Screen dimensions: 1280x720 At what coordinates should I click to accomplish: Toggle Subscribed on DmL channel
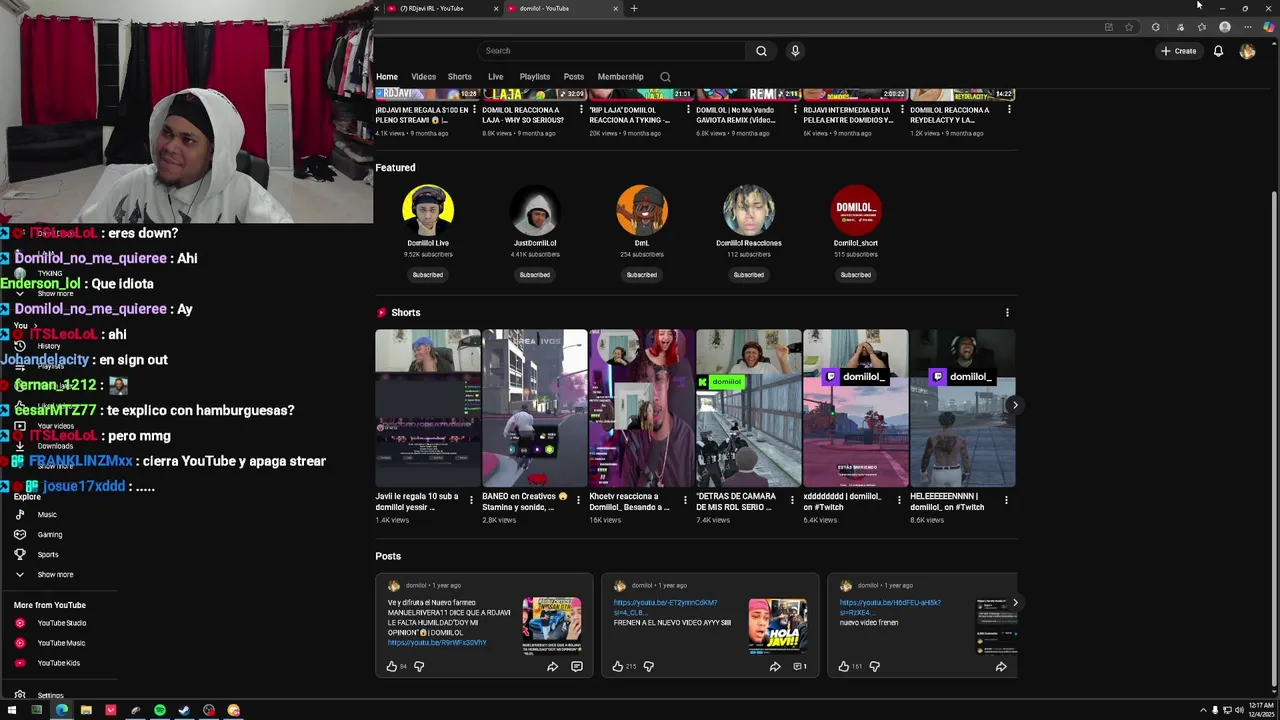642,275
